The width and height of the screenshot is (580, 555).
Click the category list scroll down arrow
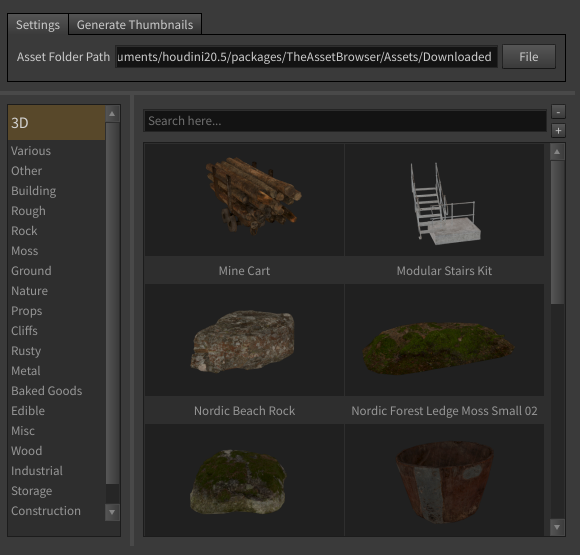coord(112,512)
